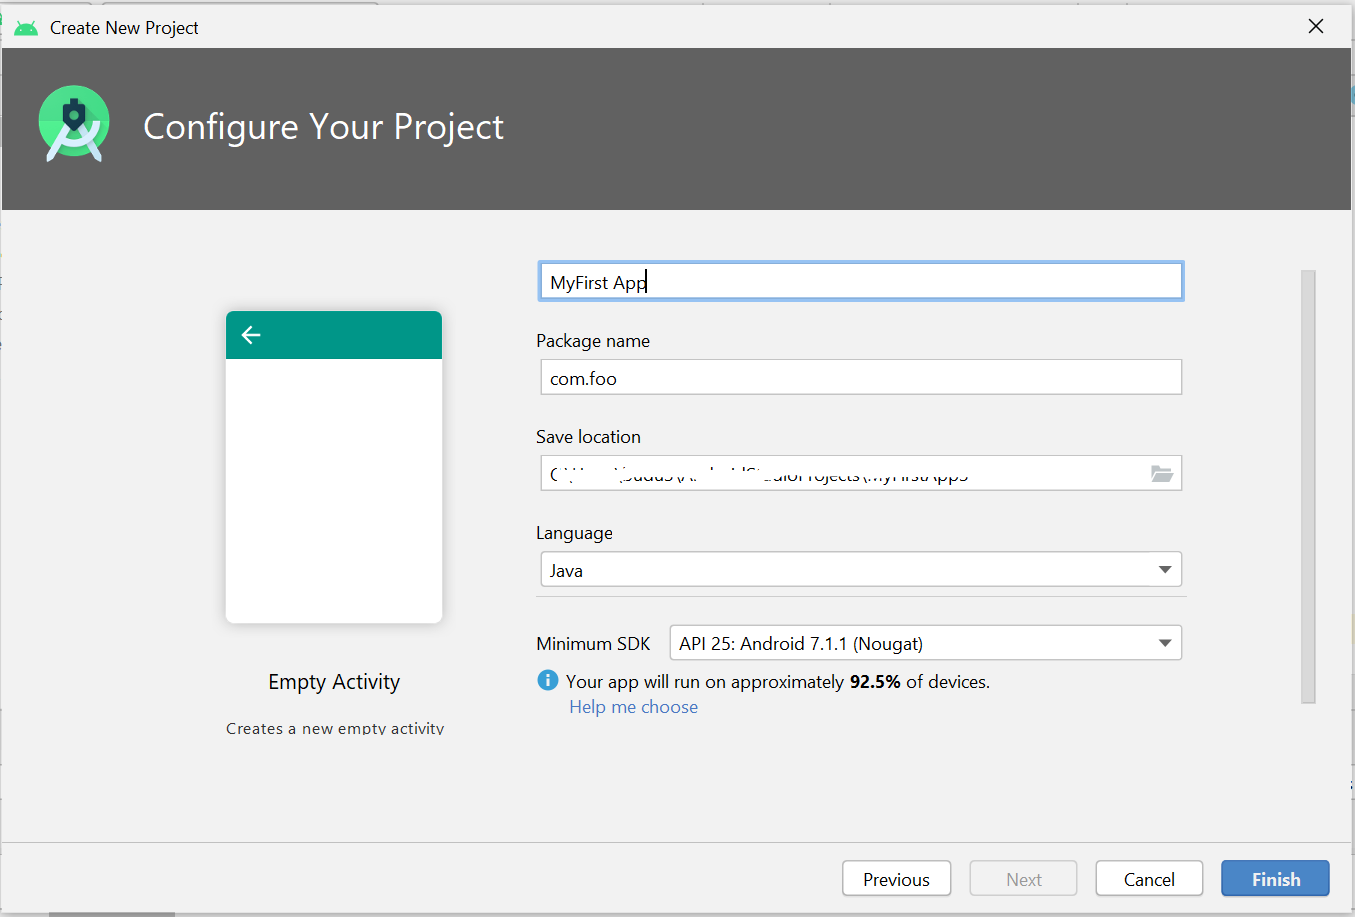
Task: Click the Android Studio logo in the header
Action: point(73,128)
